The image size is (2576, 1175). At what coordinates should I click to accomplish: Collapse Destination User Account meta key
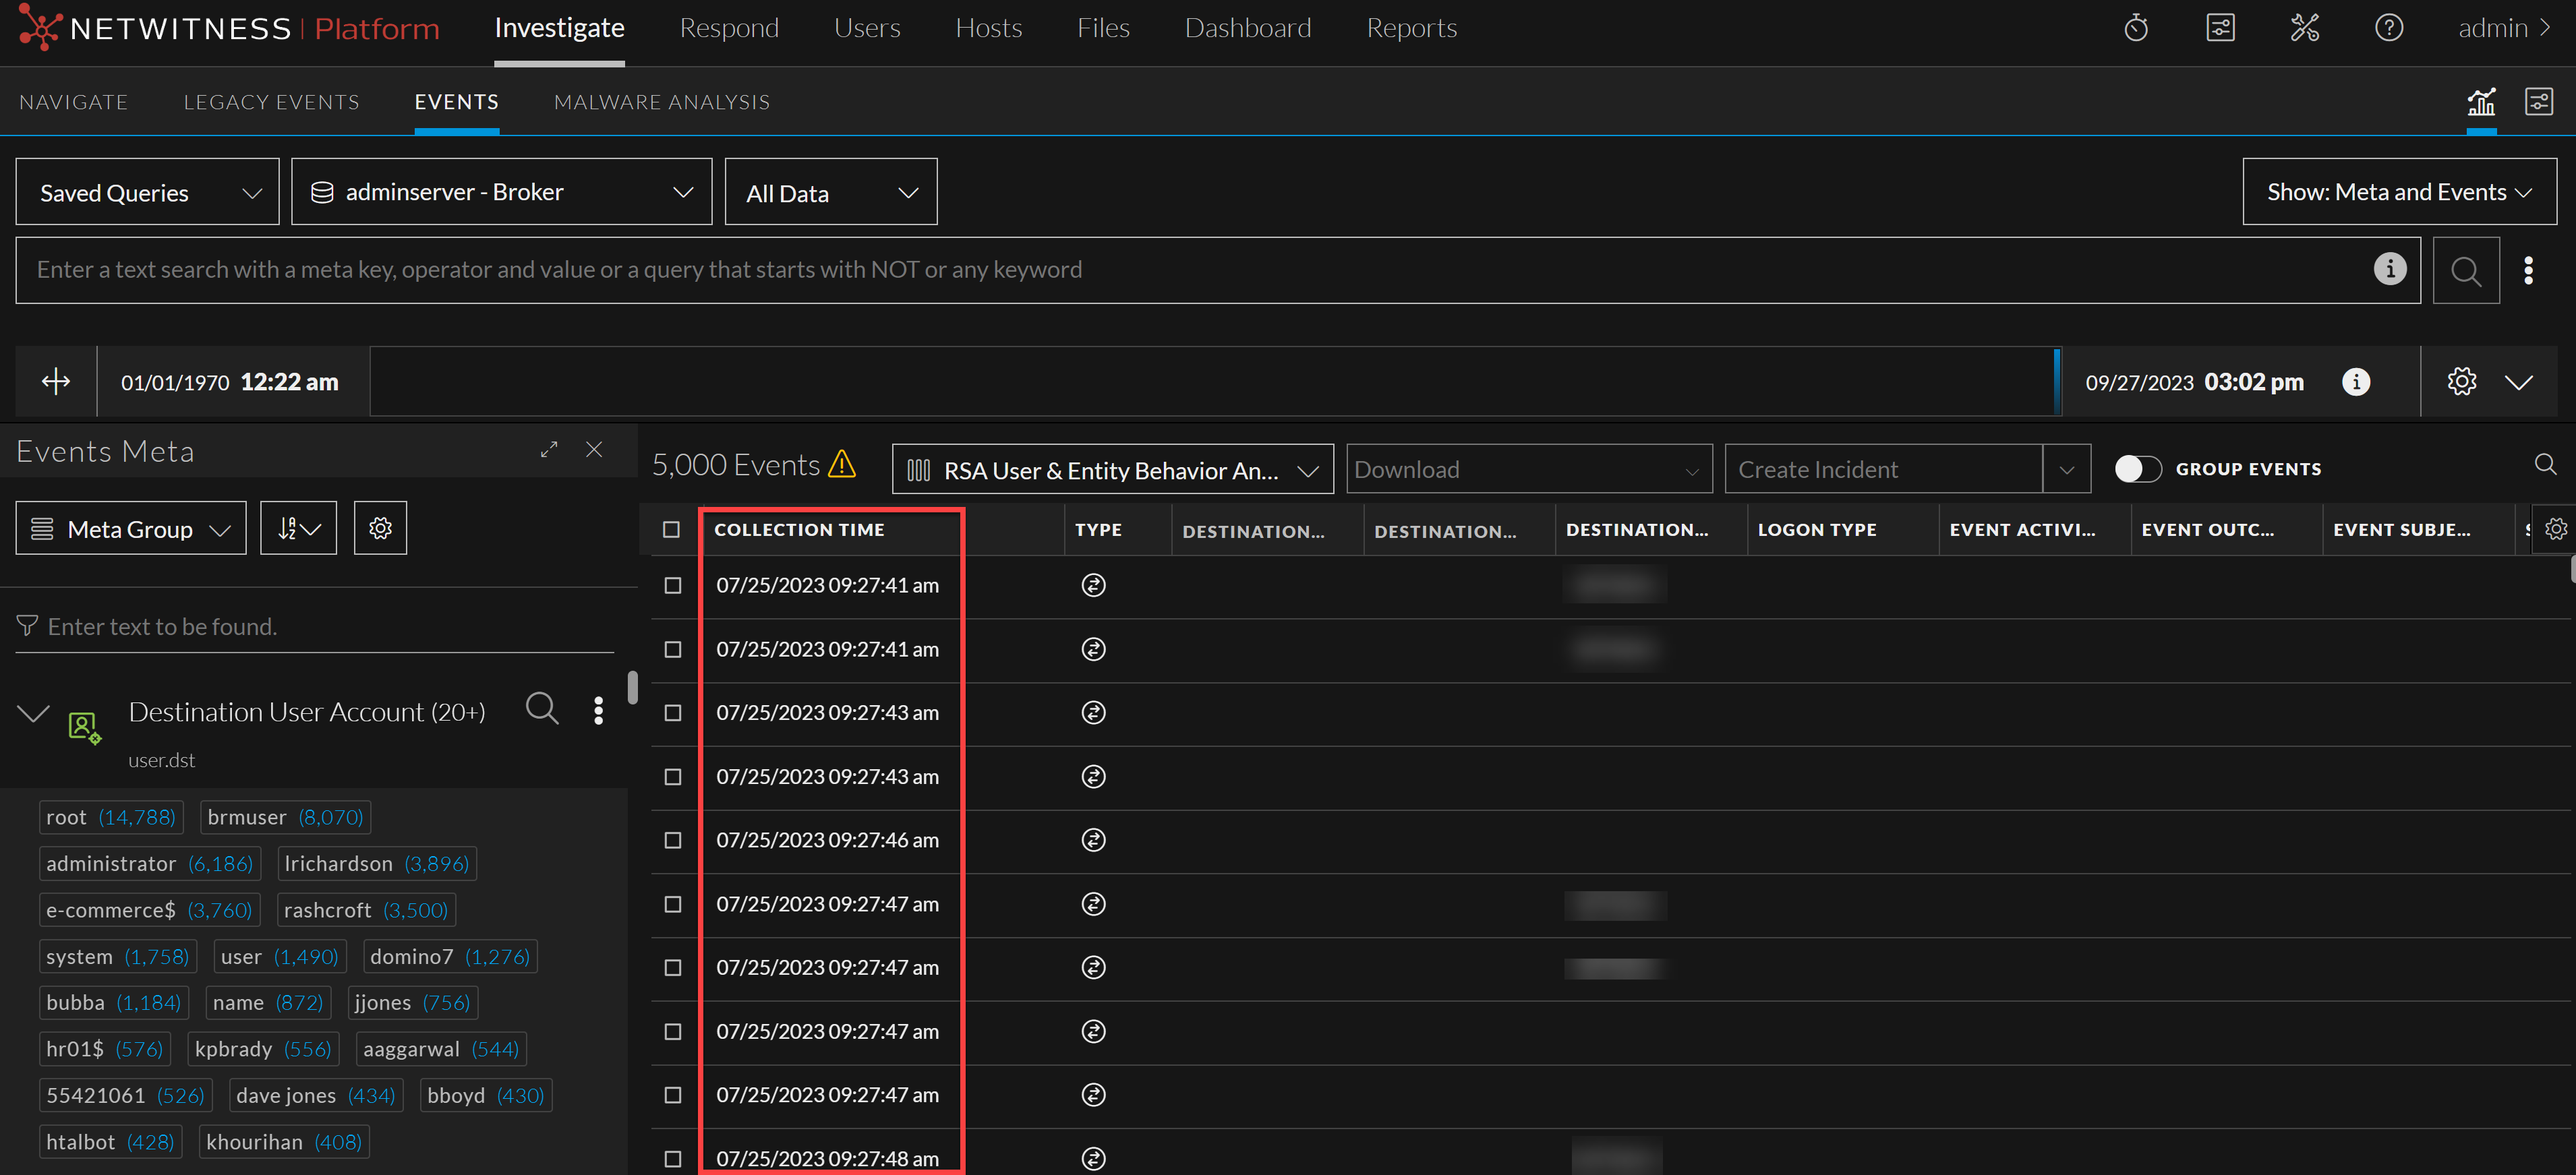click(34, 713)
